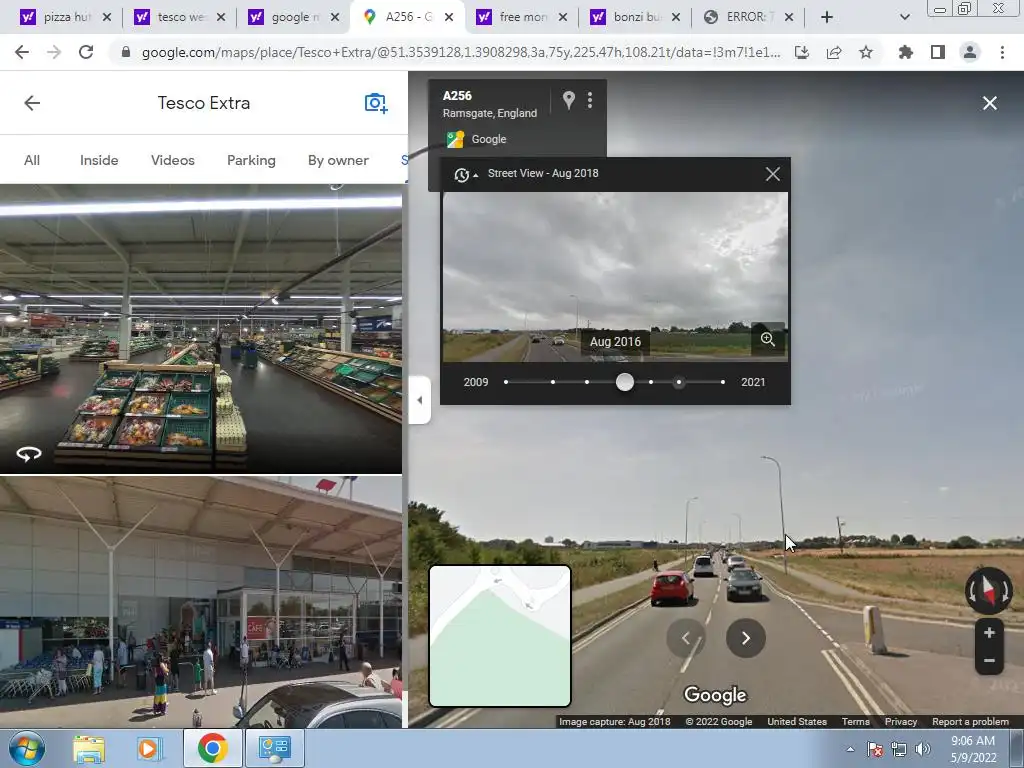Click the browser forward button
The image size is (1024, 768).
click(54, 52)
